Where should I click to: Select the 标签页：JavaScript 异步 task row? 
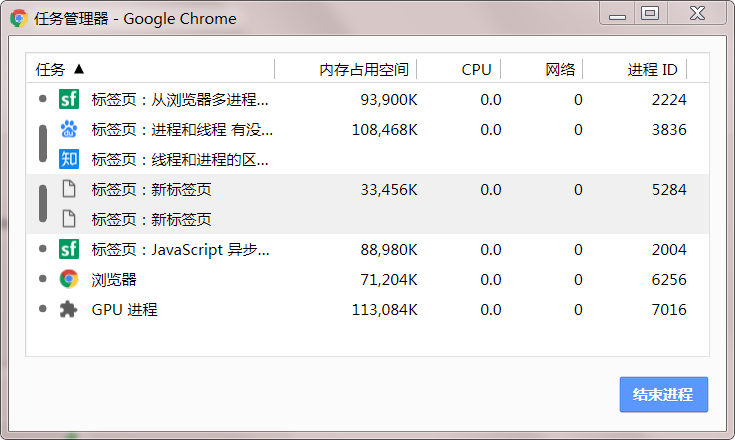[x=180, y=249]
